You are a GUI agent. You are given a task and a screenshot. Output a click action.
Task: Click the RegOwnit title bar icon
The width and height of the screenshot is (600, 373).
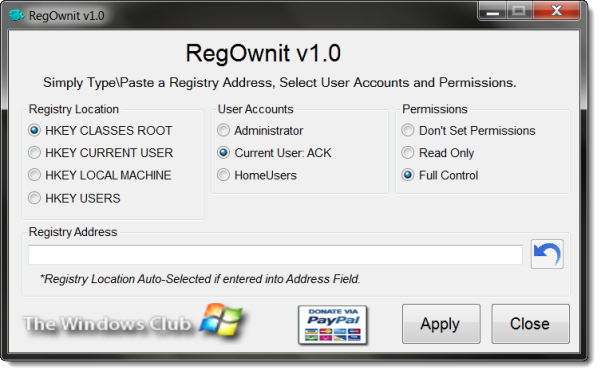pyautogui.click(x=16, y=16)
